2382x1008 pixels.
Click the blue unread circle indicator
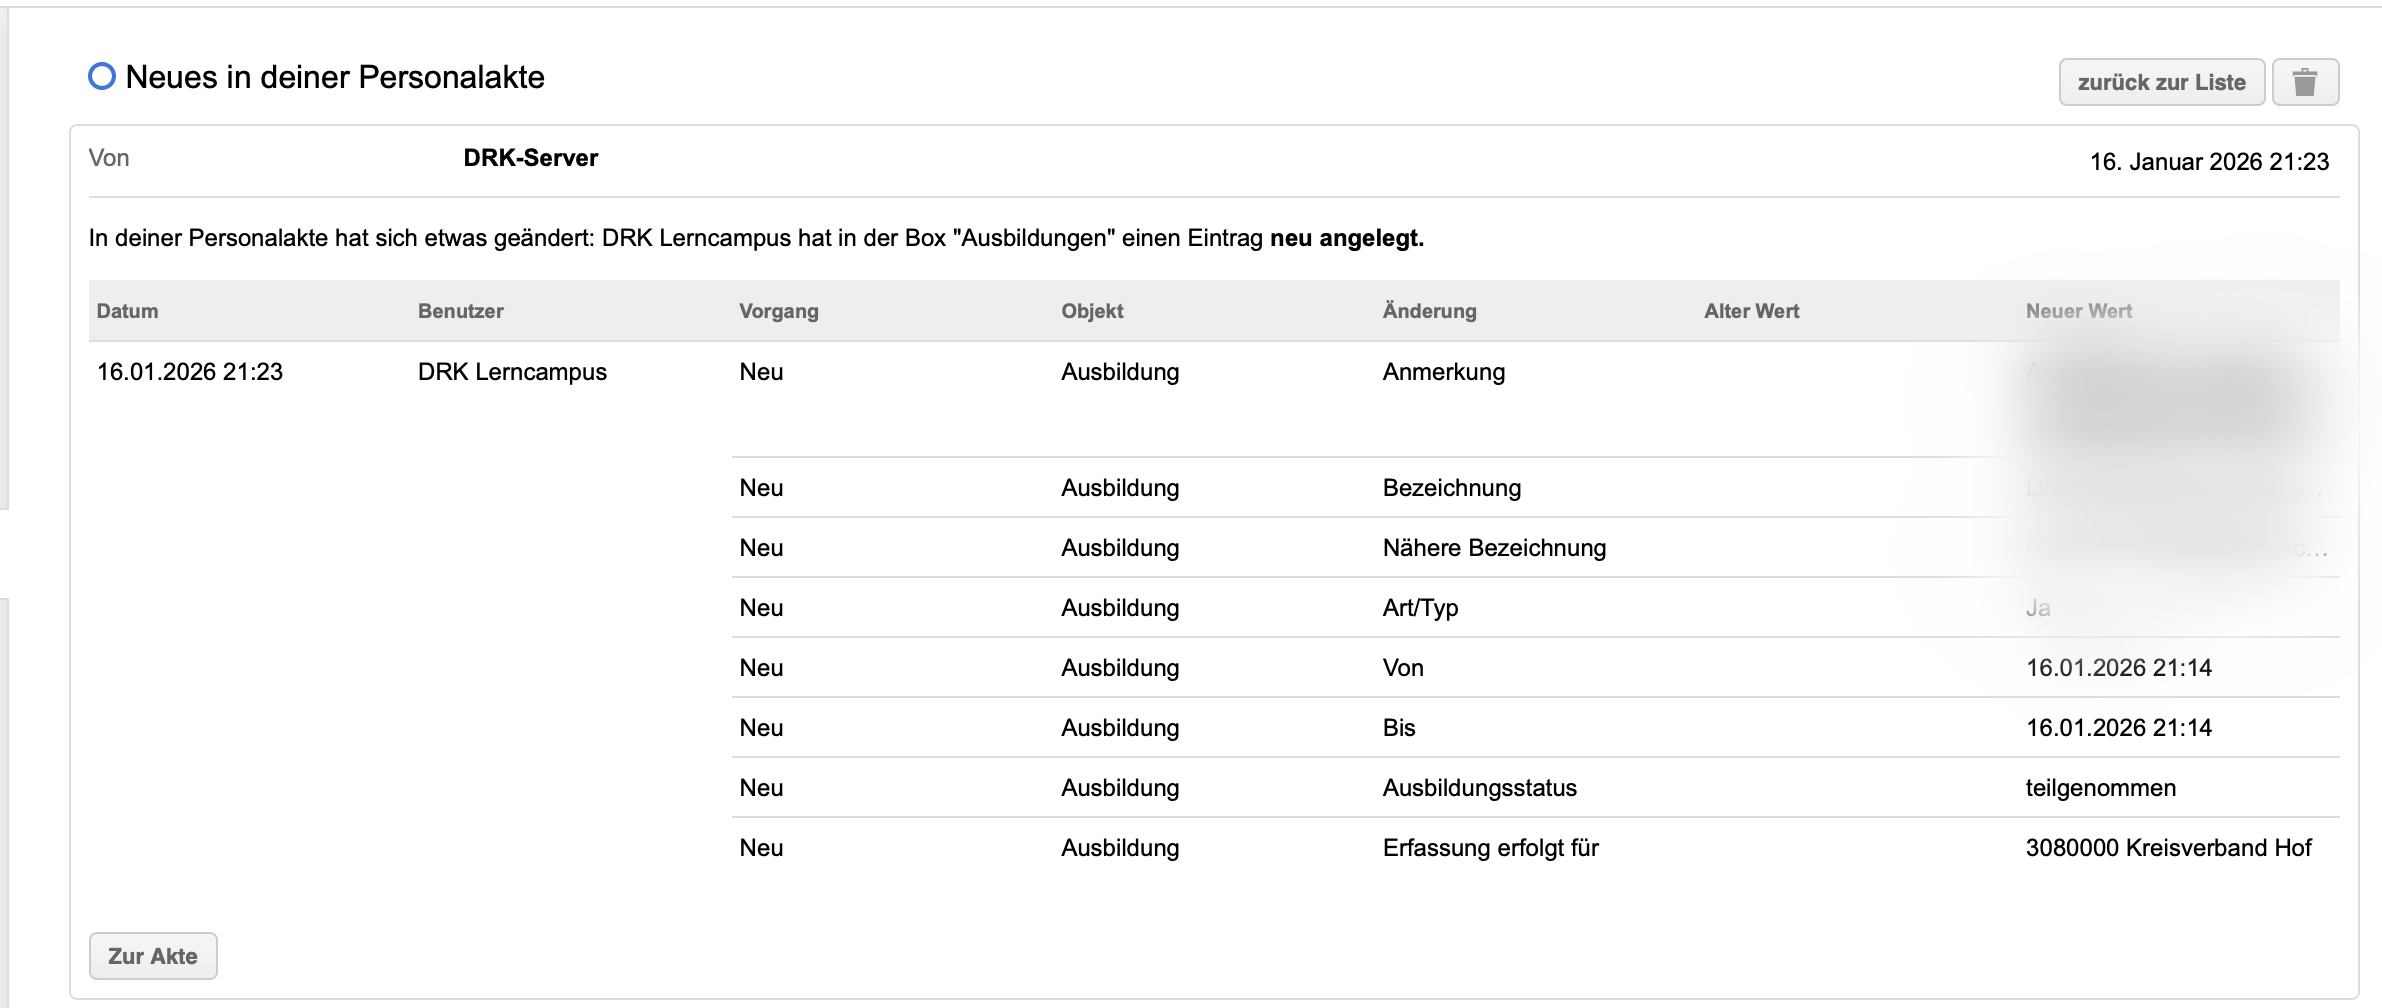[102, 77]
